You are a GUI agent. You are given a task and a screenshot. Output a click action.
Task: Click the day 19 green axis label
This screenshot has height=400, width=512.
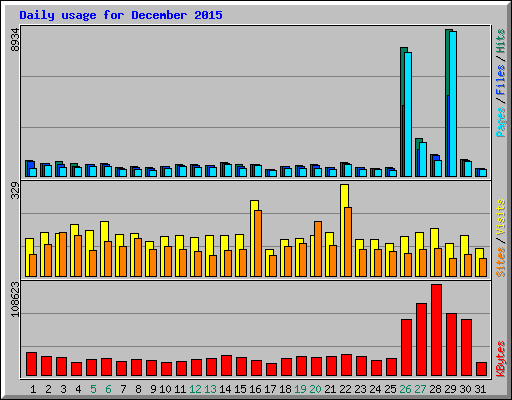pos(300,389)
